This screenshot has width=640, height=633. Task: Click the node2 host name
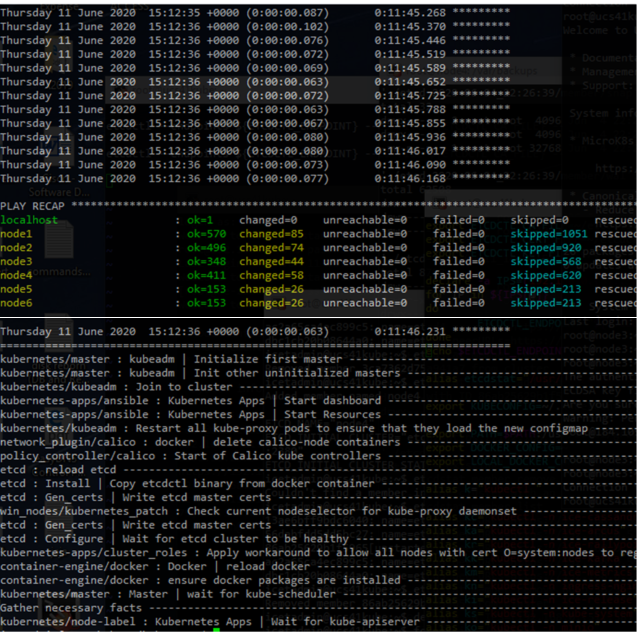click(x=16, y=248)
